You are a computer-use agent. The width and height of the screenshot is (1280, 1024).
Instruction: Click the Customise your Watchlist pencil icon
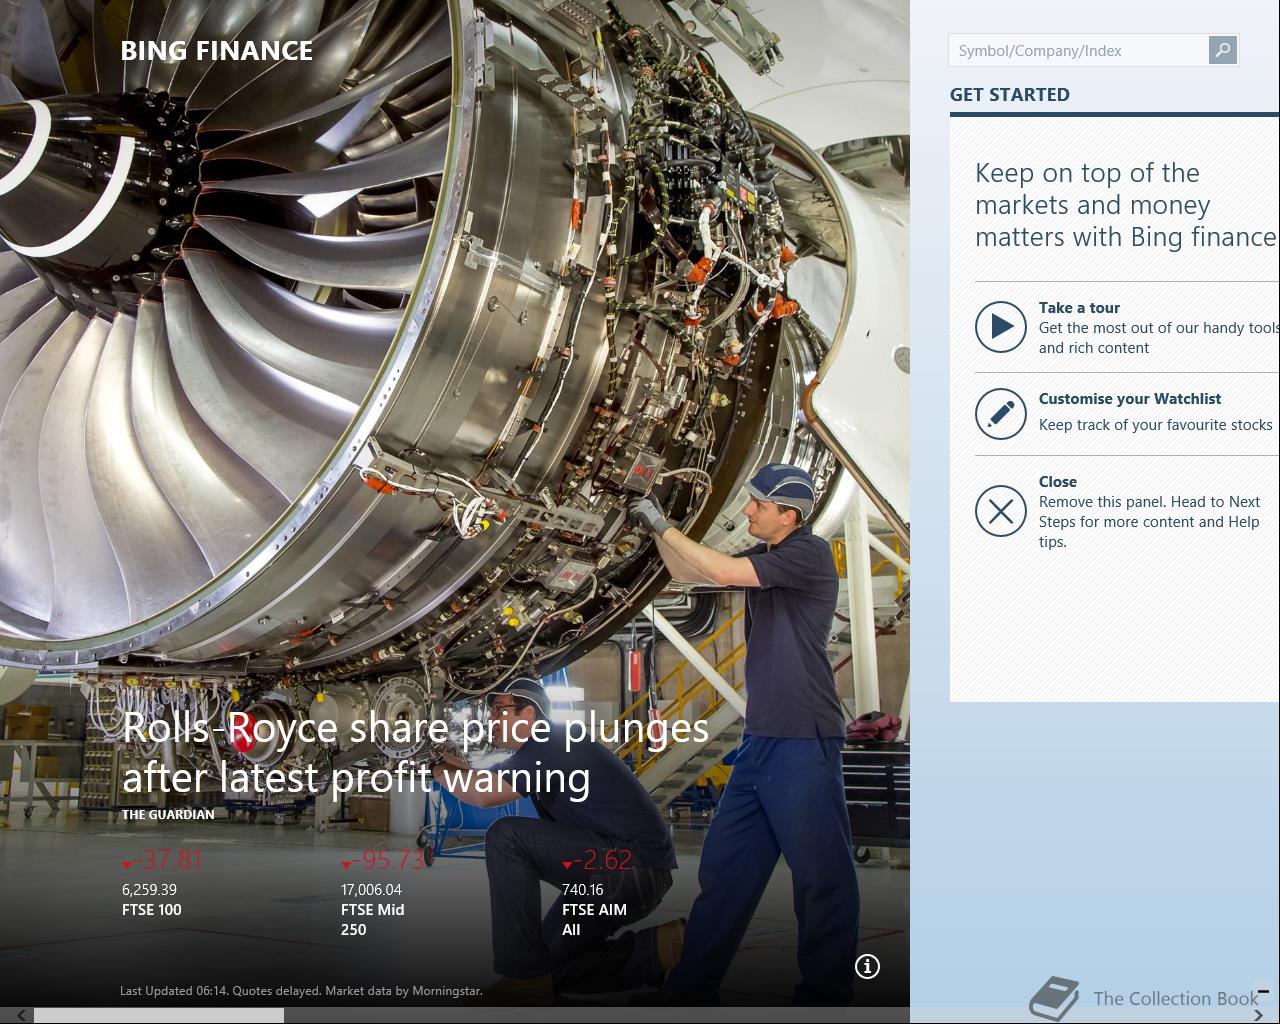(x=1001, y=414)
